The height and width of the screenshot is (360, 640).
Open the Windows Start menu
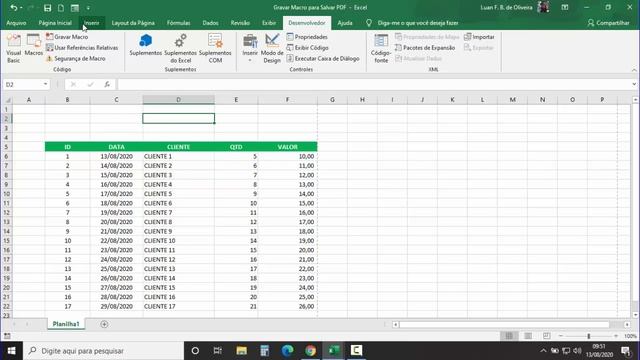11,351
